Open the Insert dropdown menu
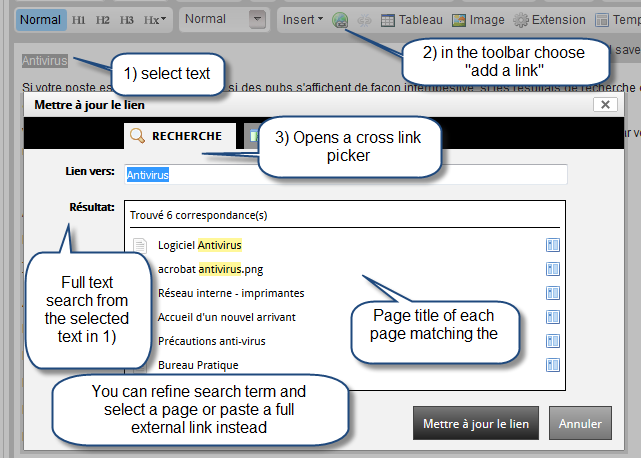The height and width of the screenshot is (458, 641). pos(302,20)
